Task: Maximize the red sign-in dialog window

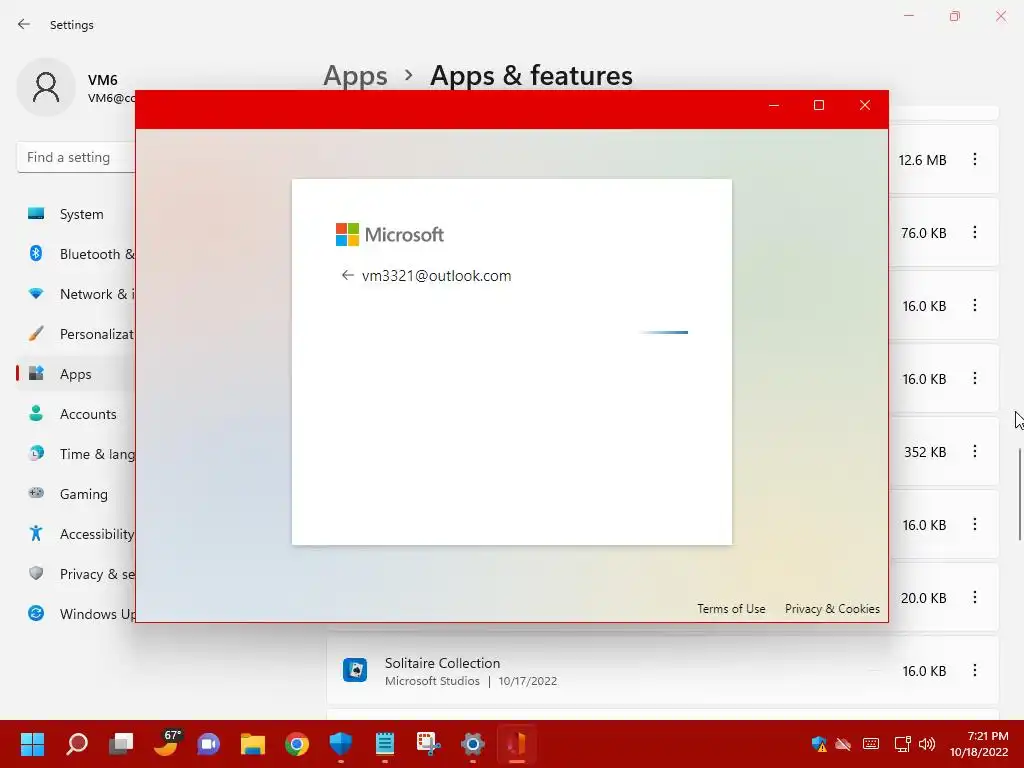Action: pos(819,105)
